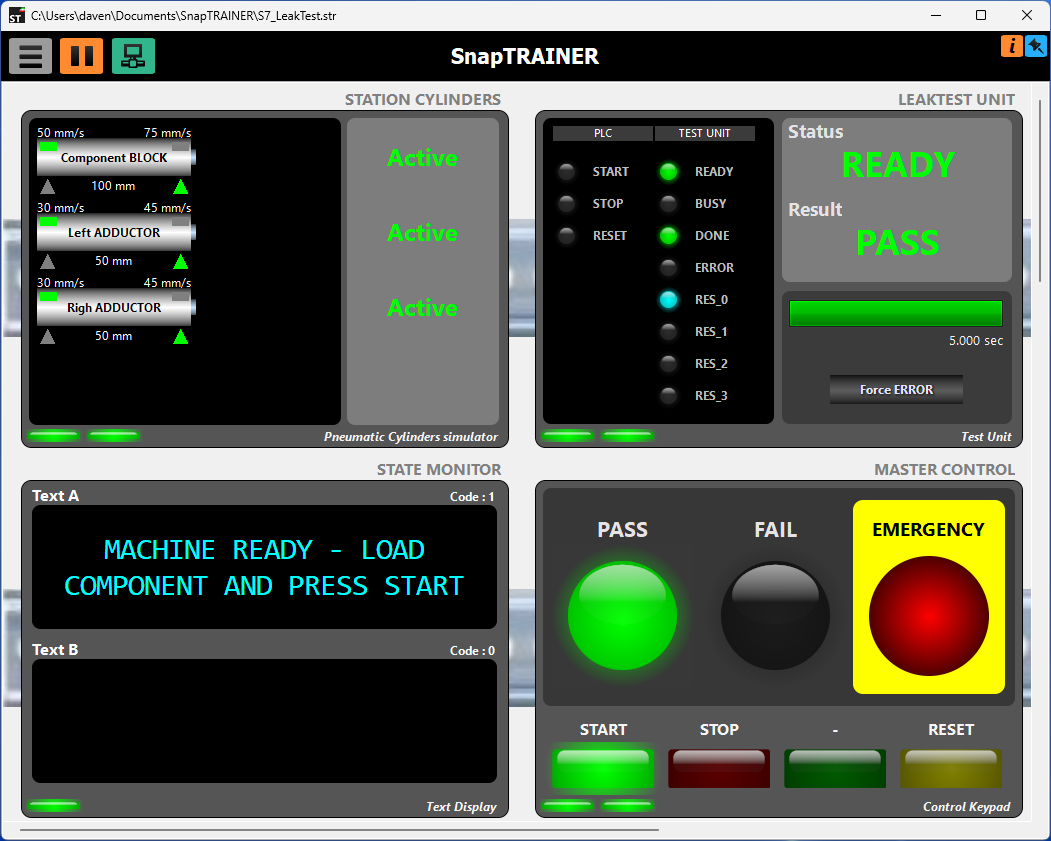Click the 'Control Keypad' label

966,807
